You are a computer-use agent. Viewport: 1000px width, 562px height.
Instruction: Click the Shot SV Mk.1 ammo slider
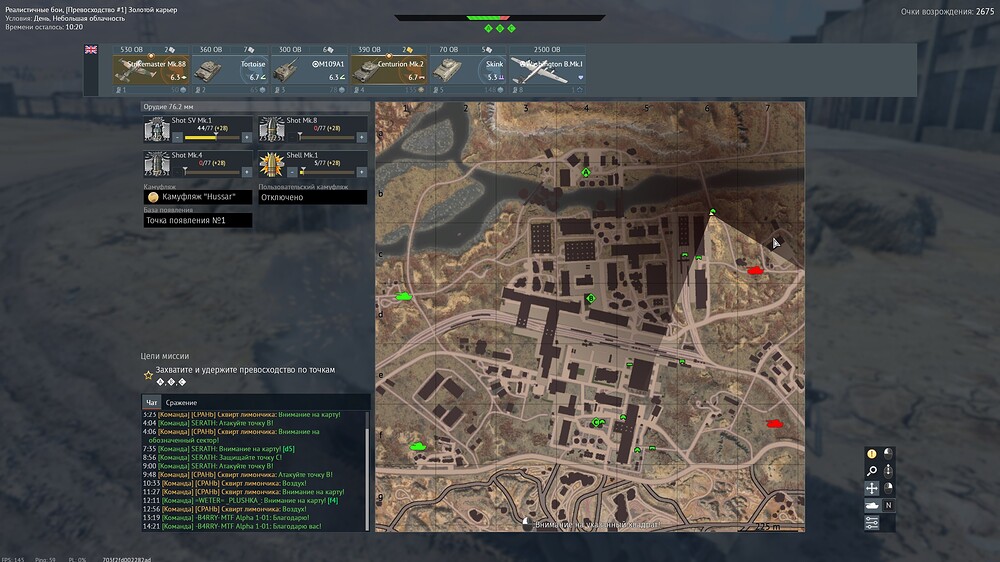tap(212, 137)
